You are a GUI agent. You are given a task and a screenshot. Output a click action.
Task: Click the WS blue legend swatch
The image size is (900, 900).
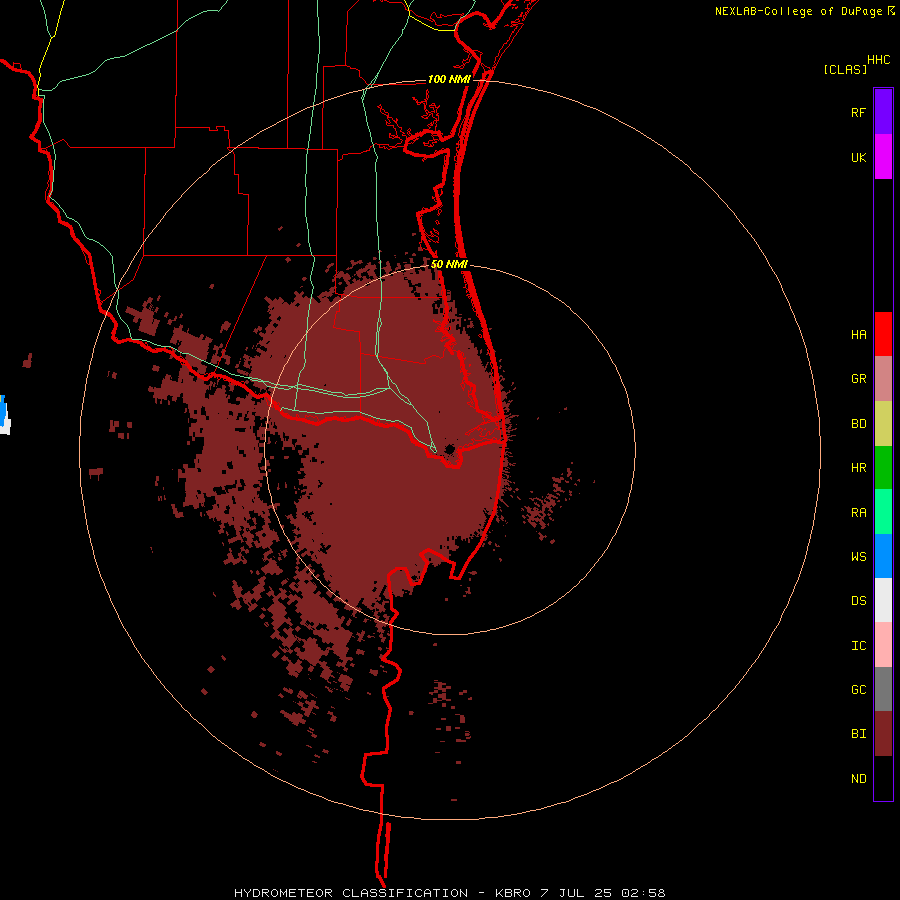click(x=883, y=556)
